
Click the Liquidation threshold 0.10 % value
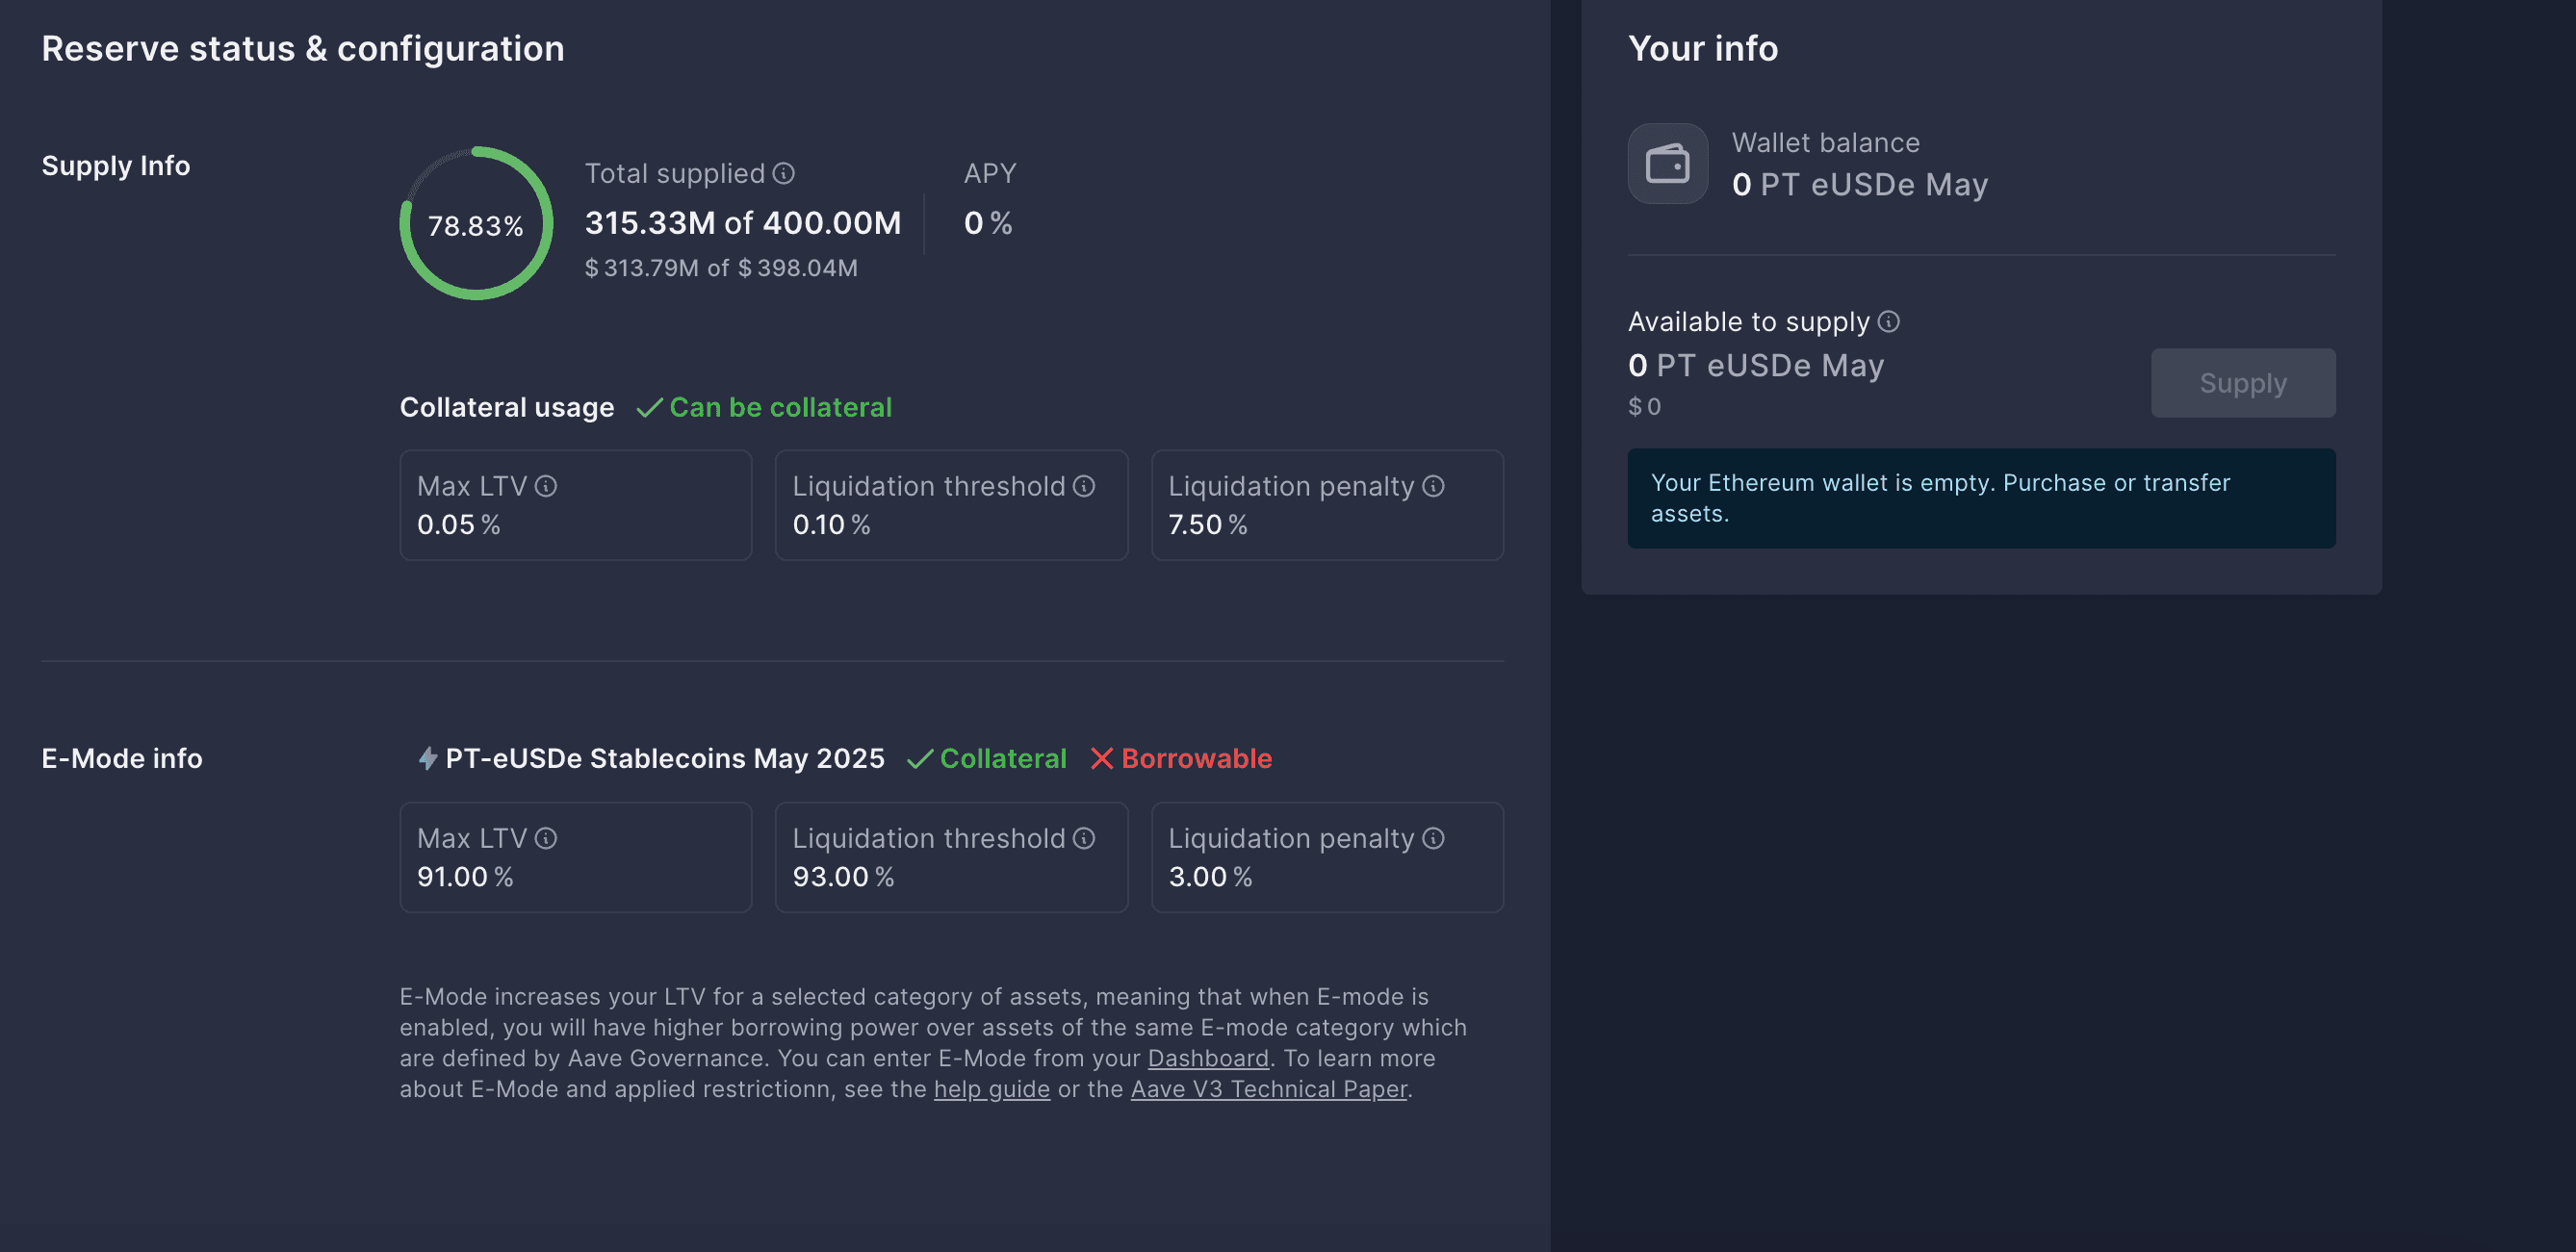[x=831, y=525]
